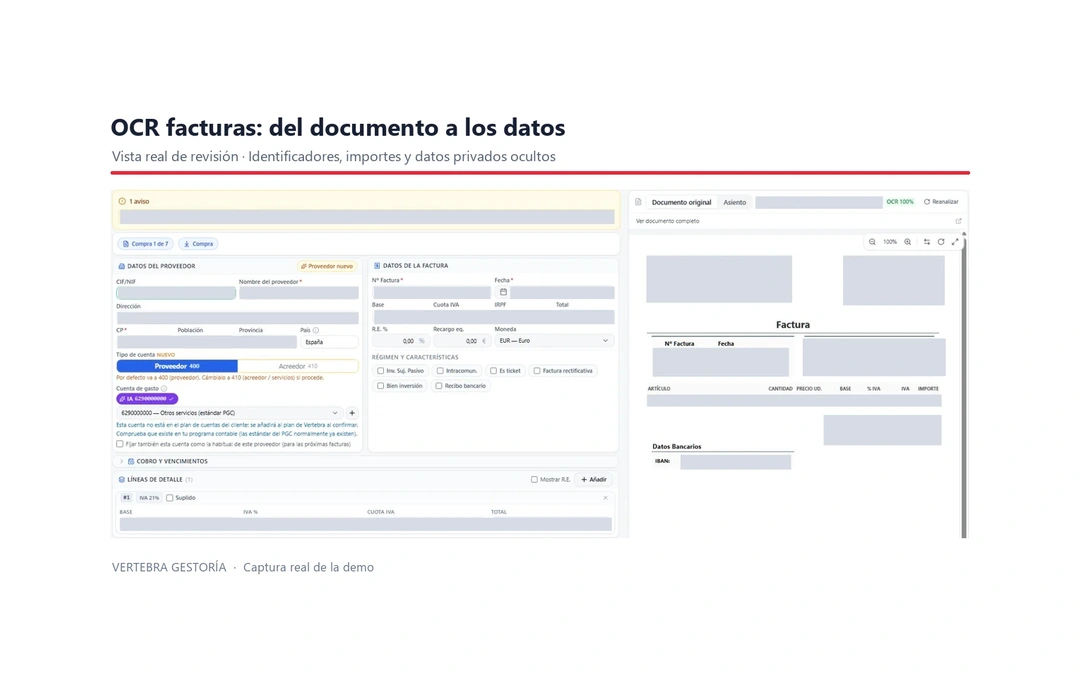Click the Proveedor nuevo badge
Viewport: 1080px width, 675px height.
point(327,266)
